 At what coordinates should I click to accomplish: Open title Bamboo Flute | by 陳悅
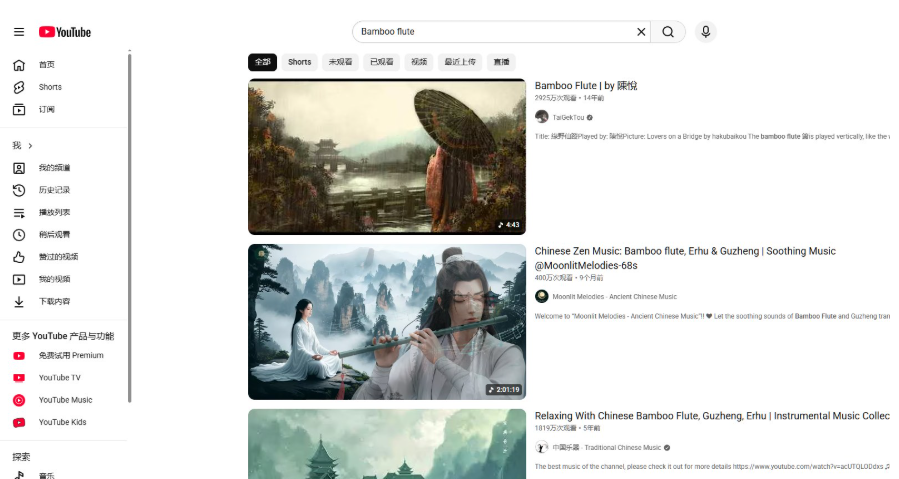586,85
